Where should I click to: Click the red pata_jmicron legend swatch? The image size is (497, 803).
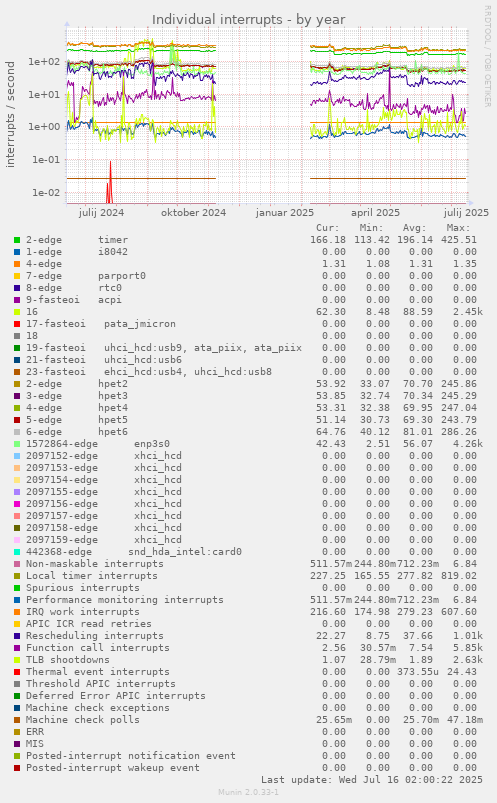(x=17, y=324)
